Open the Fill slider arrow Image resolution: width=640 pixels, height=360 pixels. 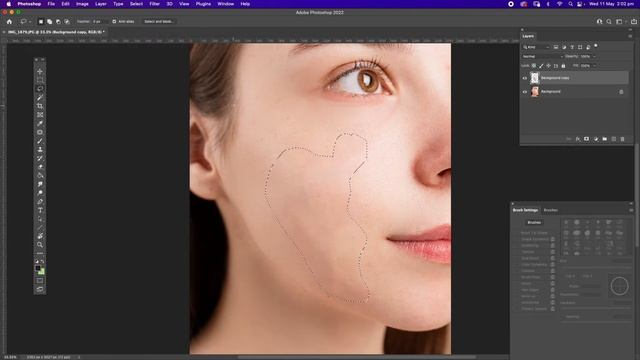click(x=594, y=66)
